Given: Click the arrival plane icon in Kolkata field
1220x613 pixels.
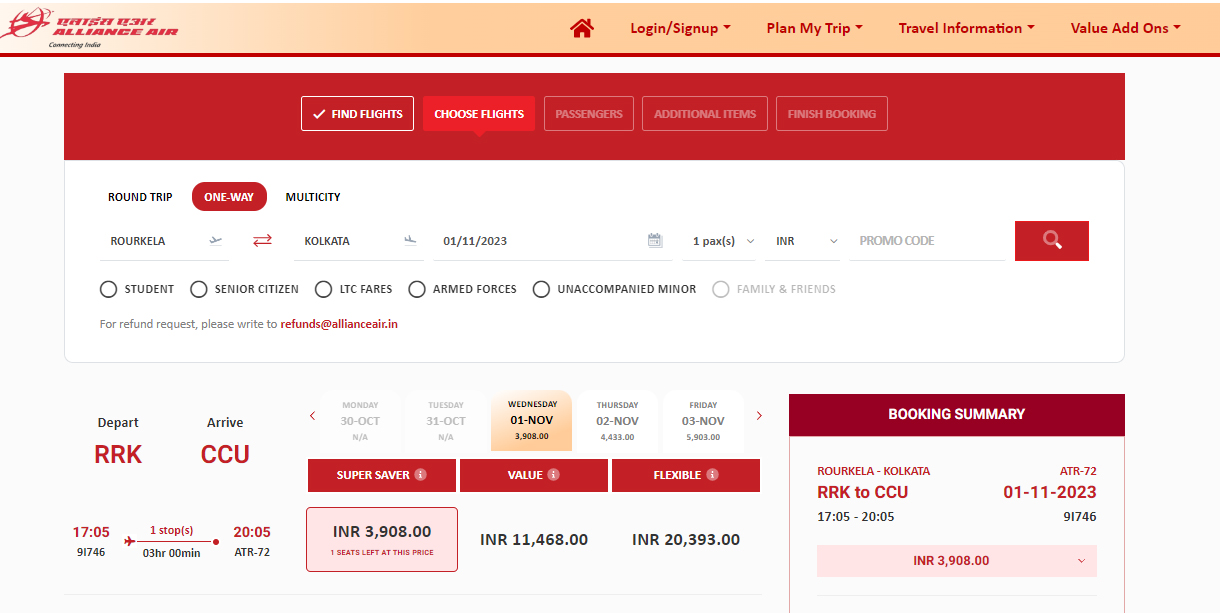Looking at the screenshot, I should pyautogui.click(x=410, y=240).
